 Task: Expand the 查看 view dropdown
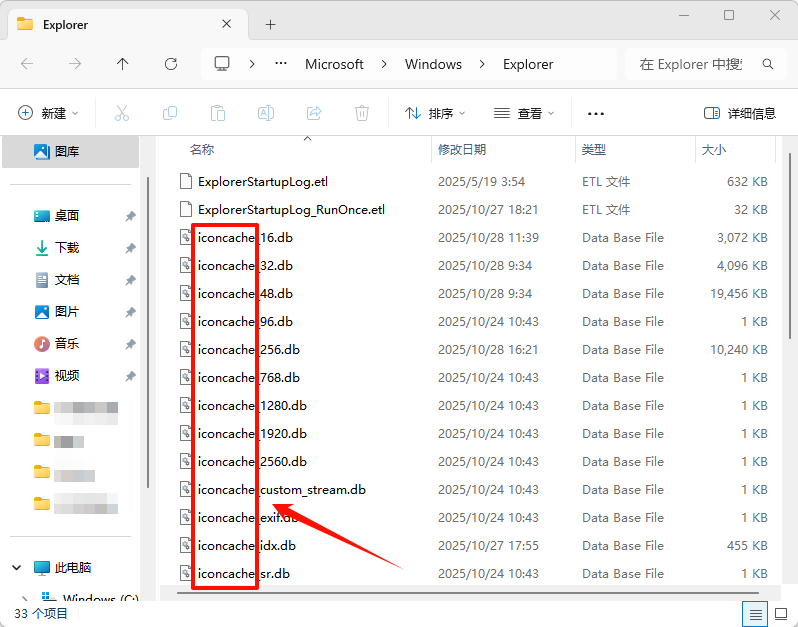pyautogui.click(x=525, y=113)
